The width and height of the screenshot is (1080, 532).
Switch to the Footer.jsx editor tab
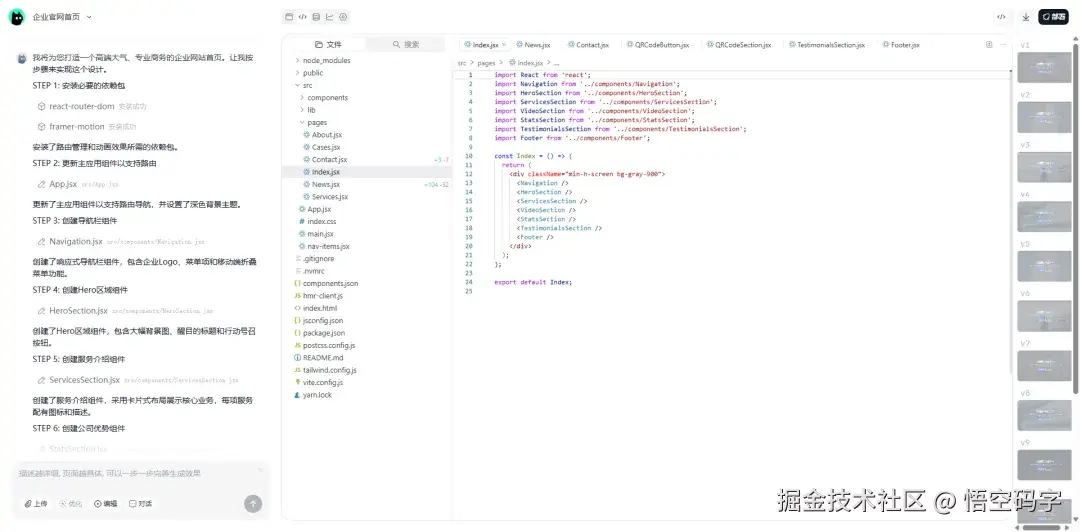click(901, 45)
